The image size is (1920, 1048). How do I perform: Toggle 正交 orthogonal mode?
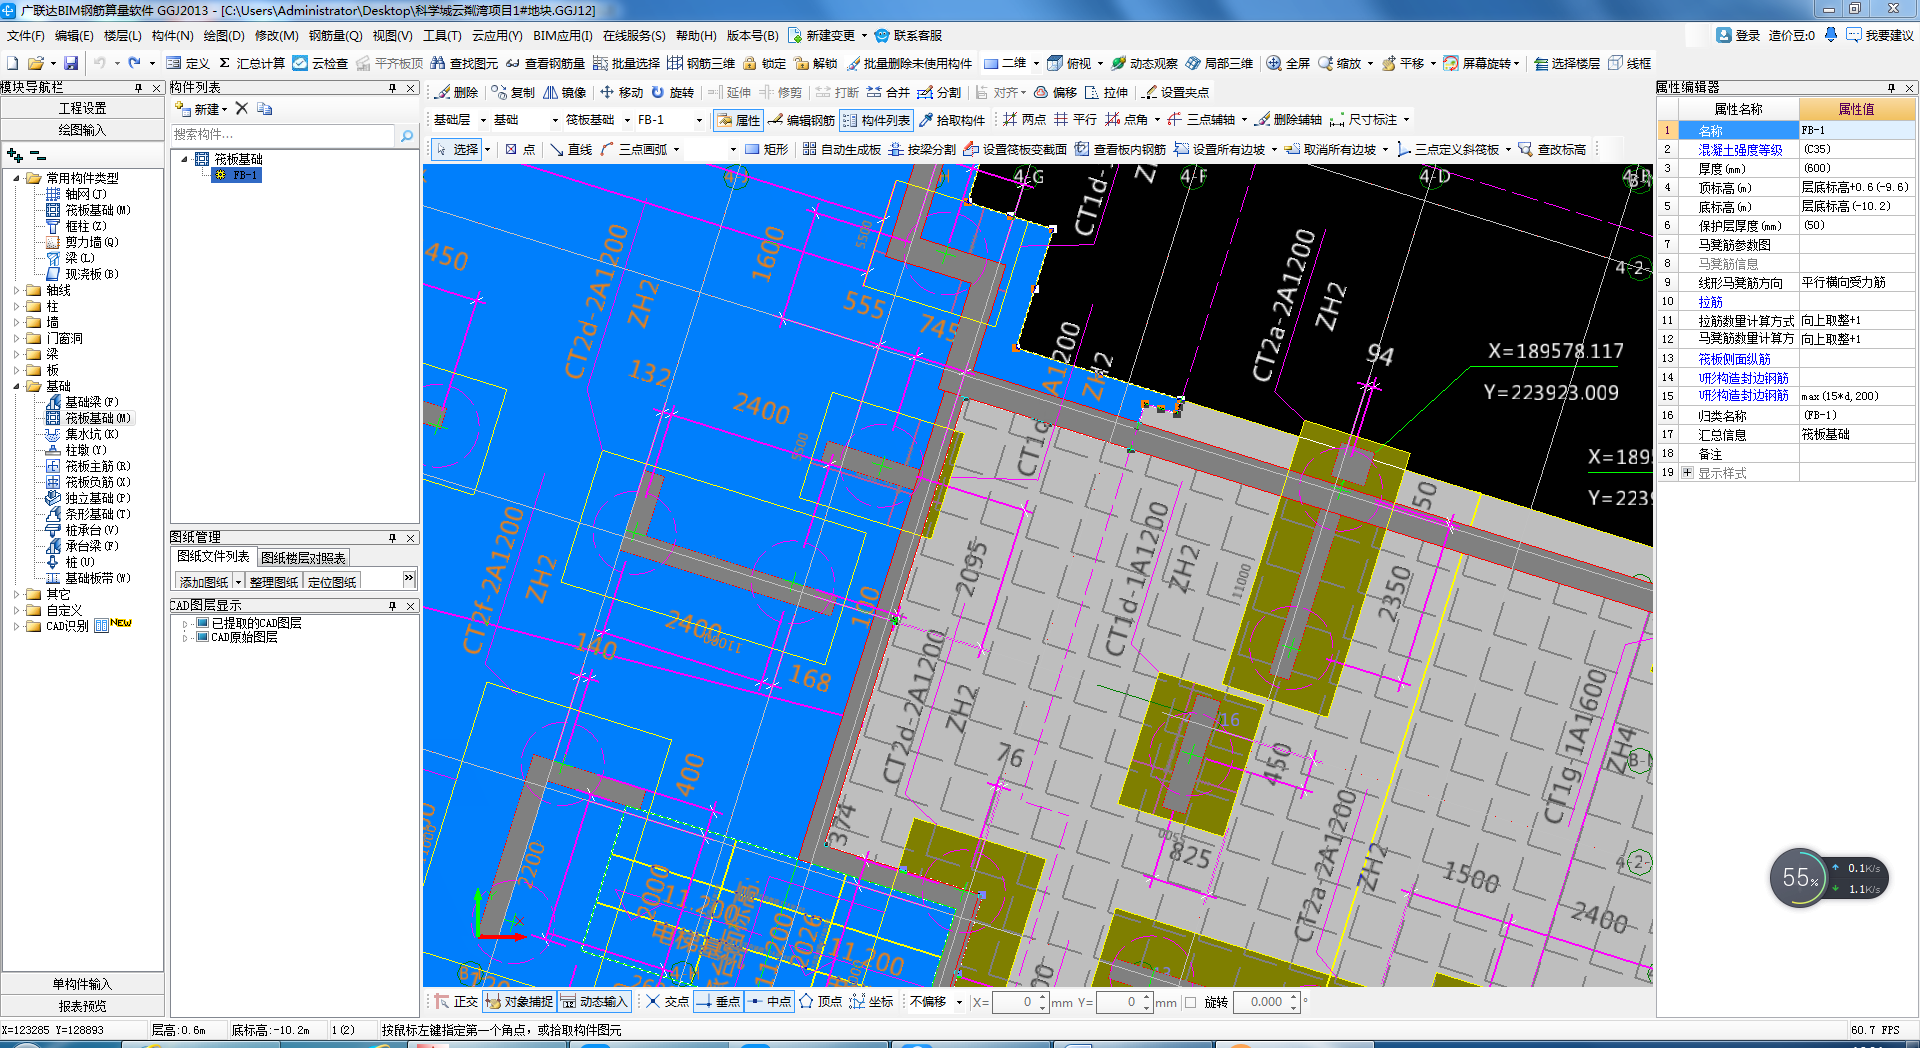pyautogui.click(x=455, y=1001)
